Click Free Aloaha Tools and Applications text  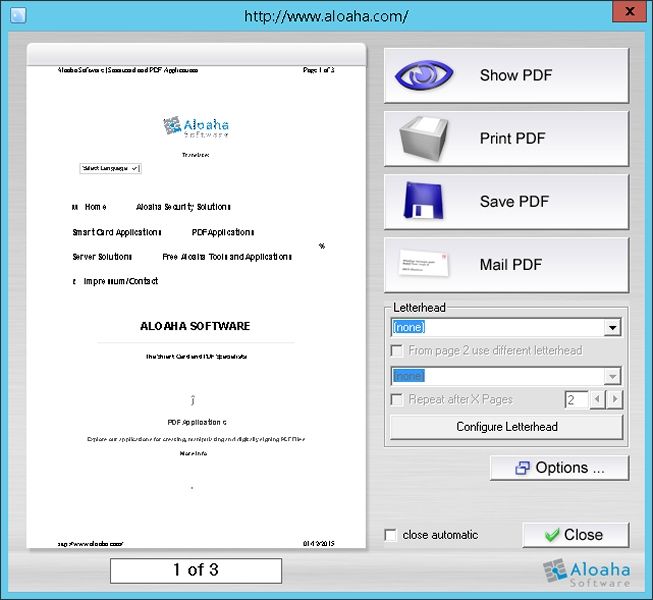point(227,257)
